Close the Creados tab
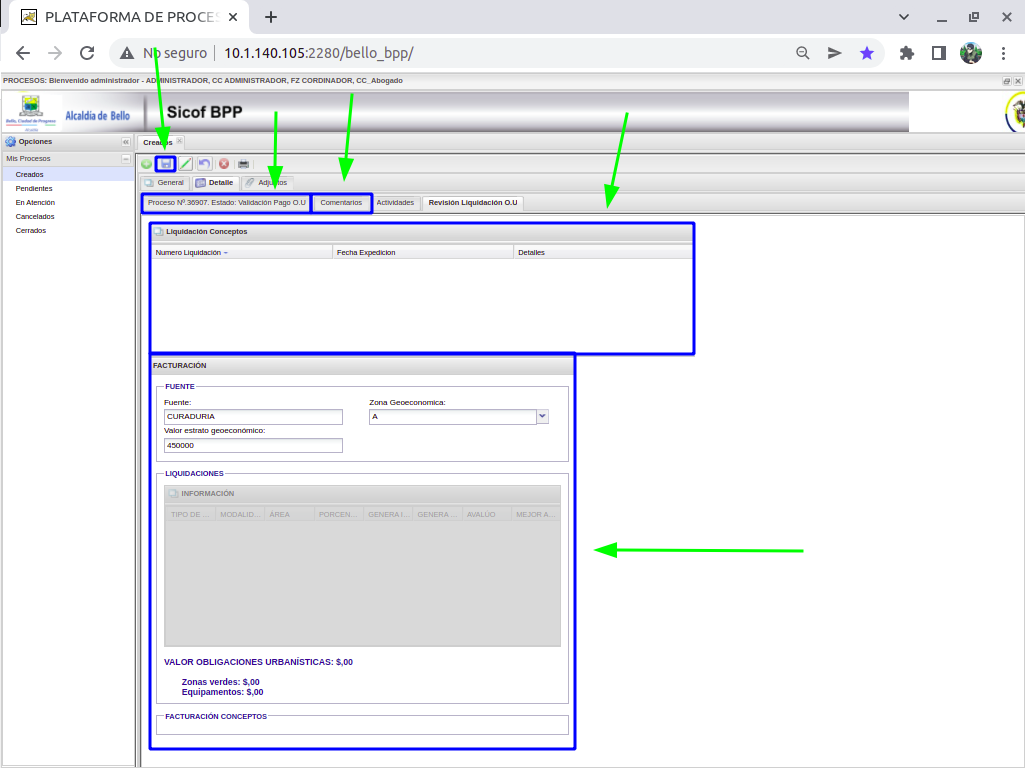Screen dimensions: 1025x768 [180, 141]
